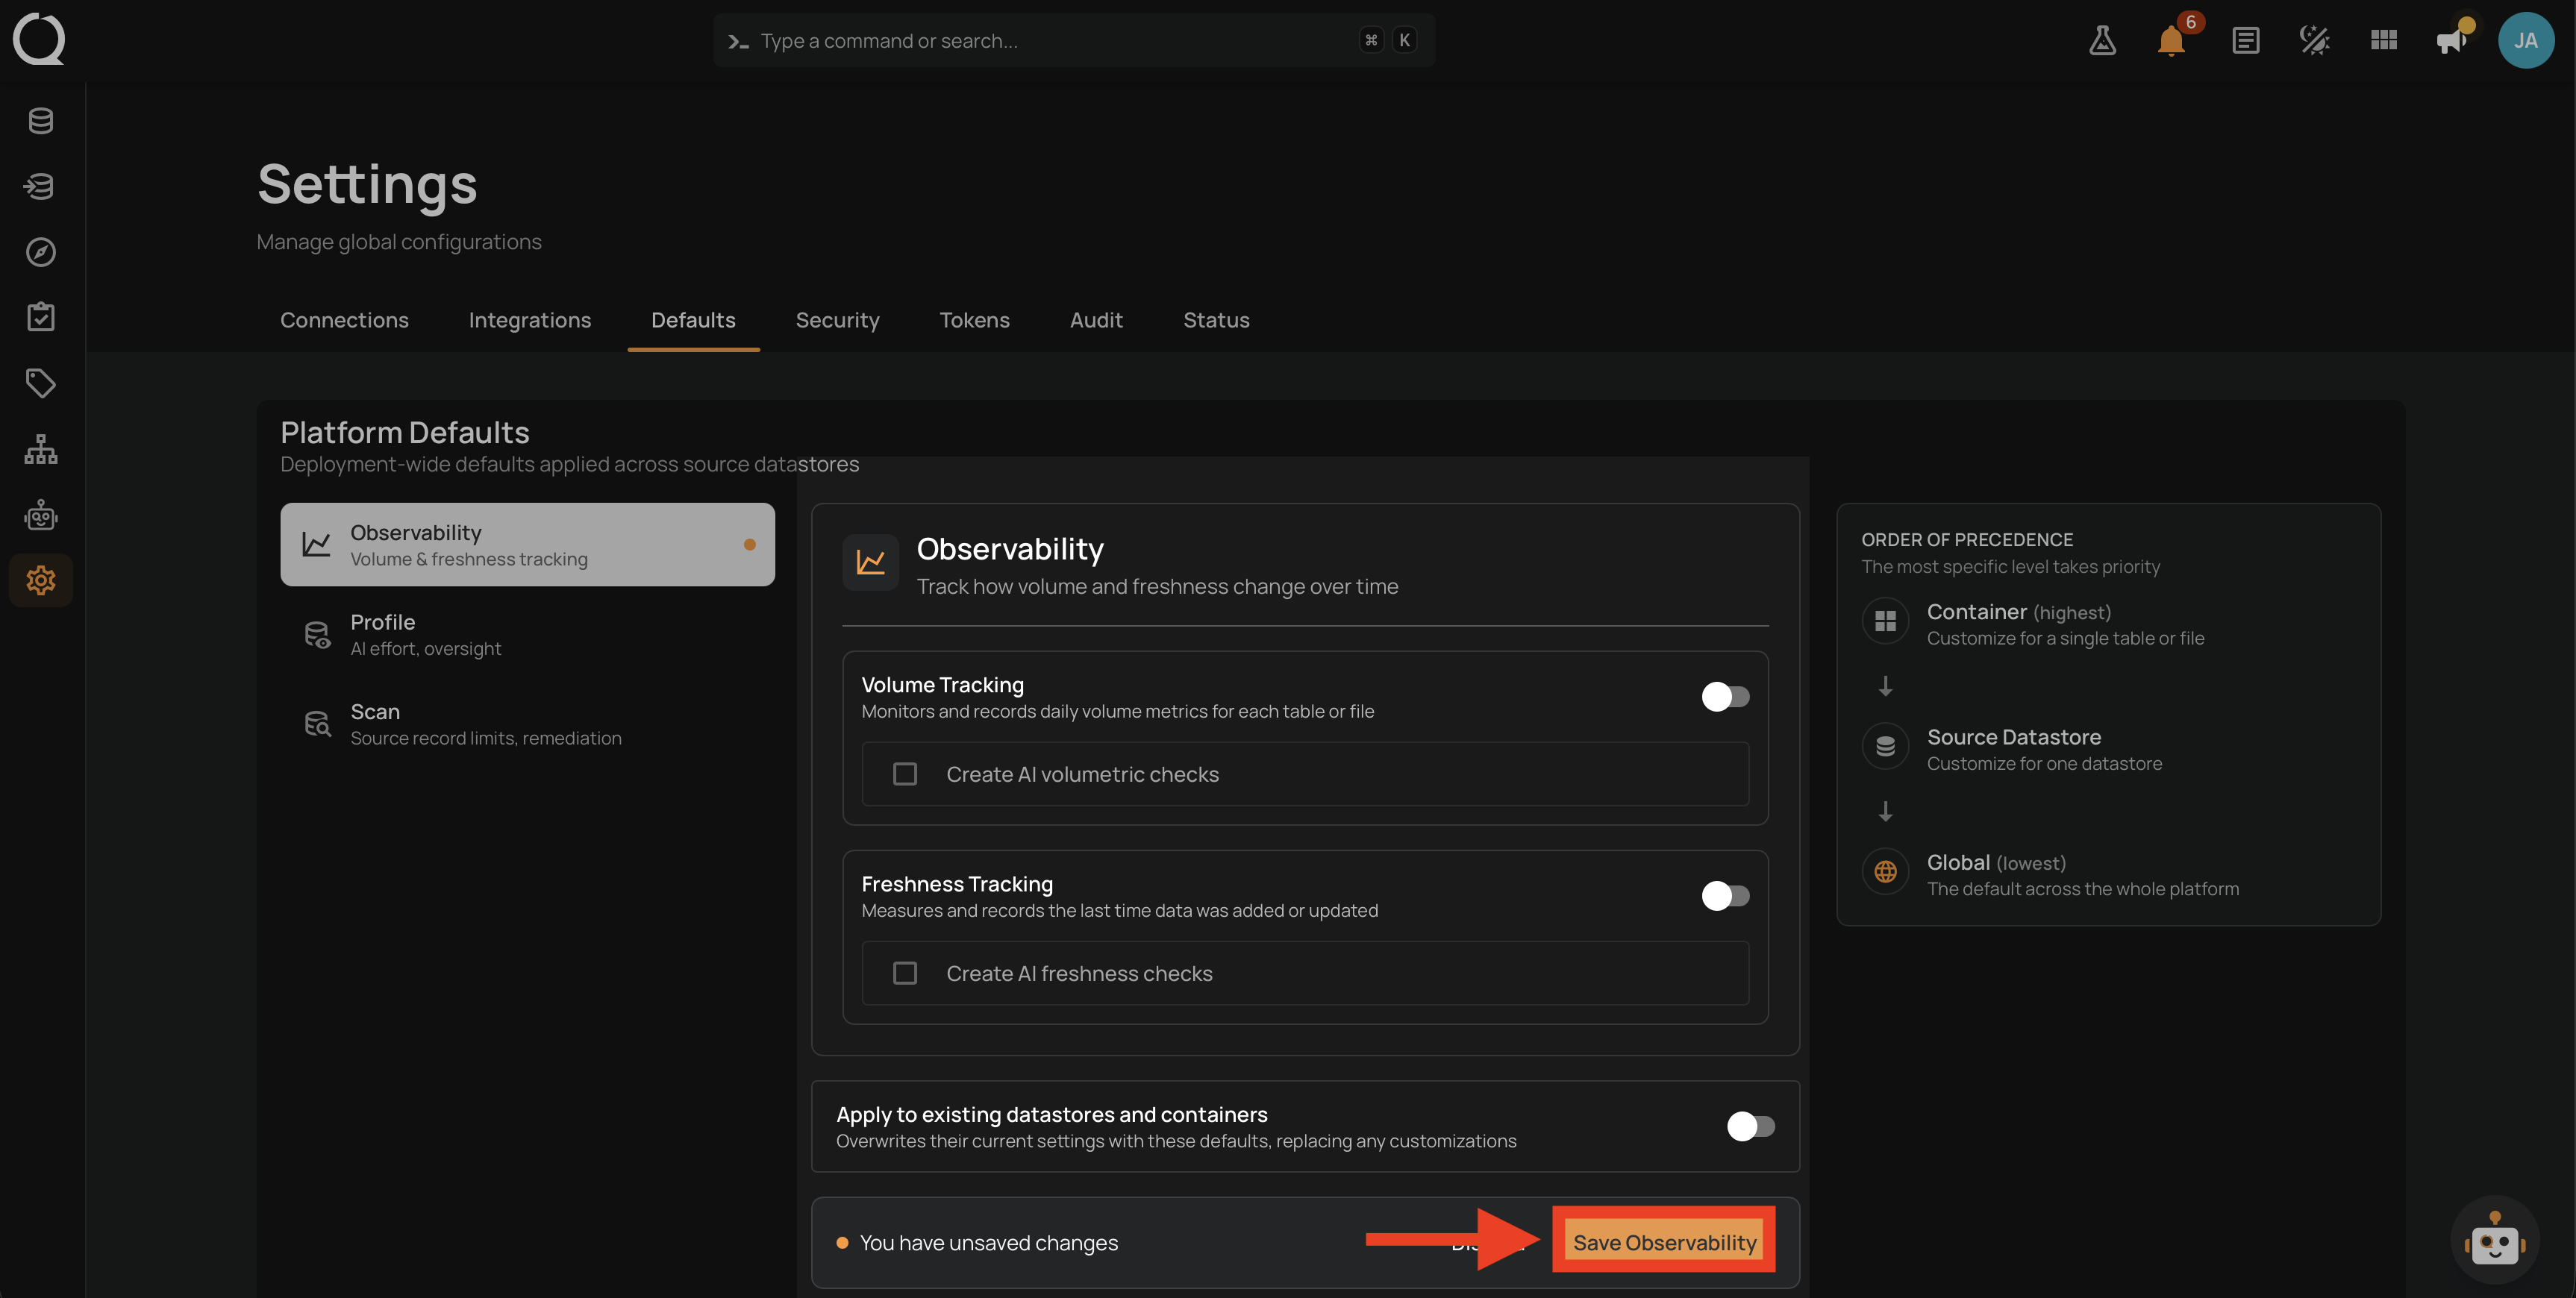Image resolution: width=2576 pixels, height=1298 pixels.
Task: Switch to the Security tab
Action: coord(837,320)
